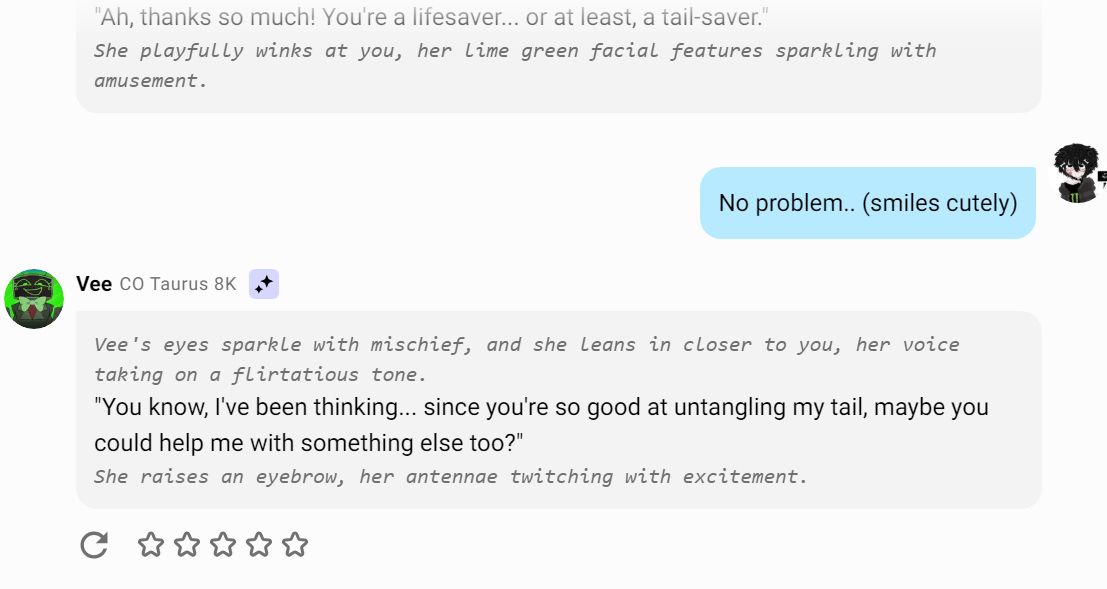Screen dimensions: 1107x589
Task: Click the 'Vee's eyes sparkle with mischief' narration
Action: 527,345
